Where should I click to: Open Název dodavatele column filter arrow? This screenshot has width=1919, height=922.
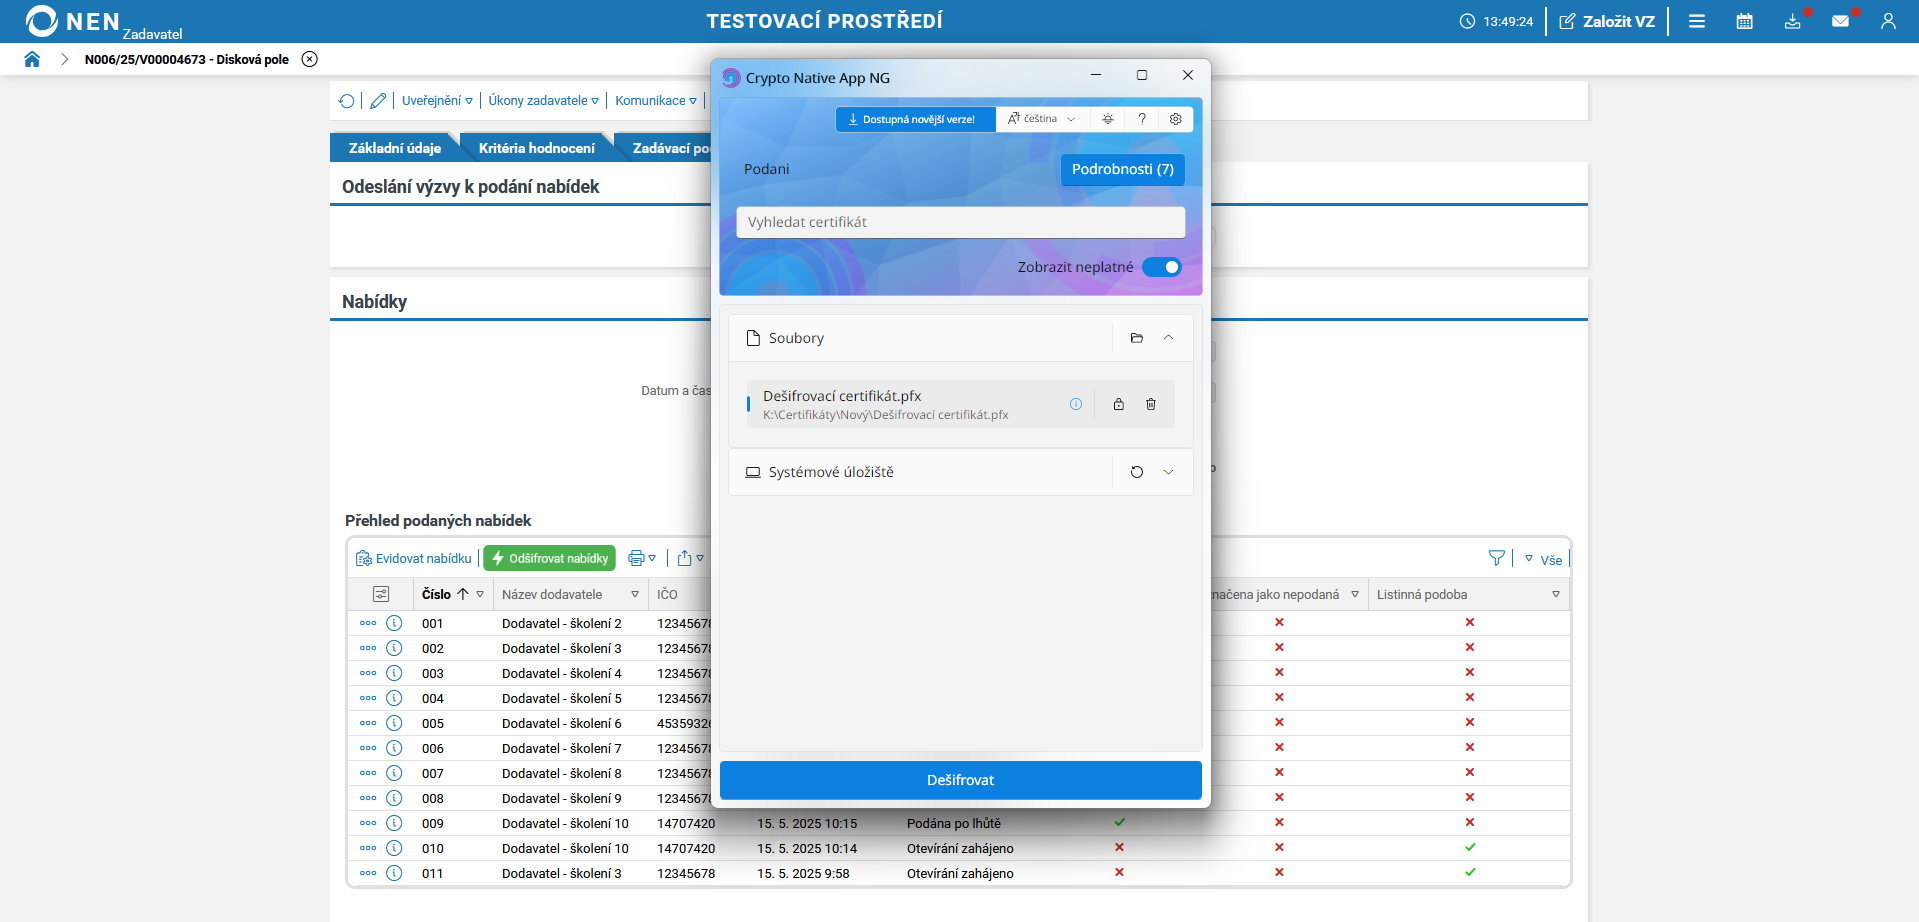click(635, 594)
